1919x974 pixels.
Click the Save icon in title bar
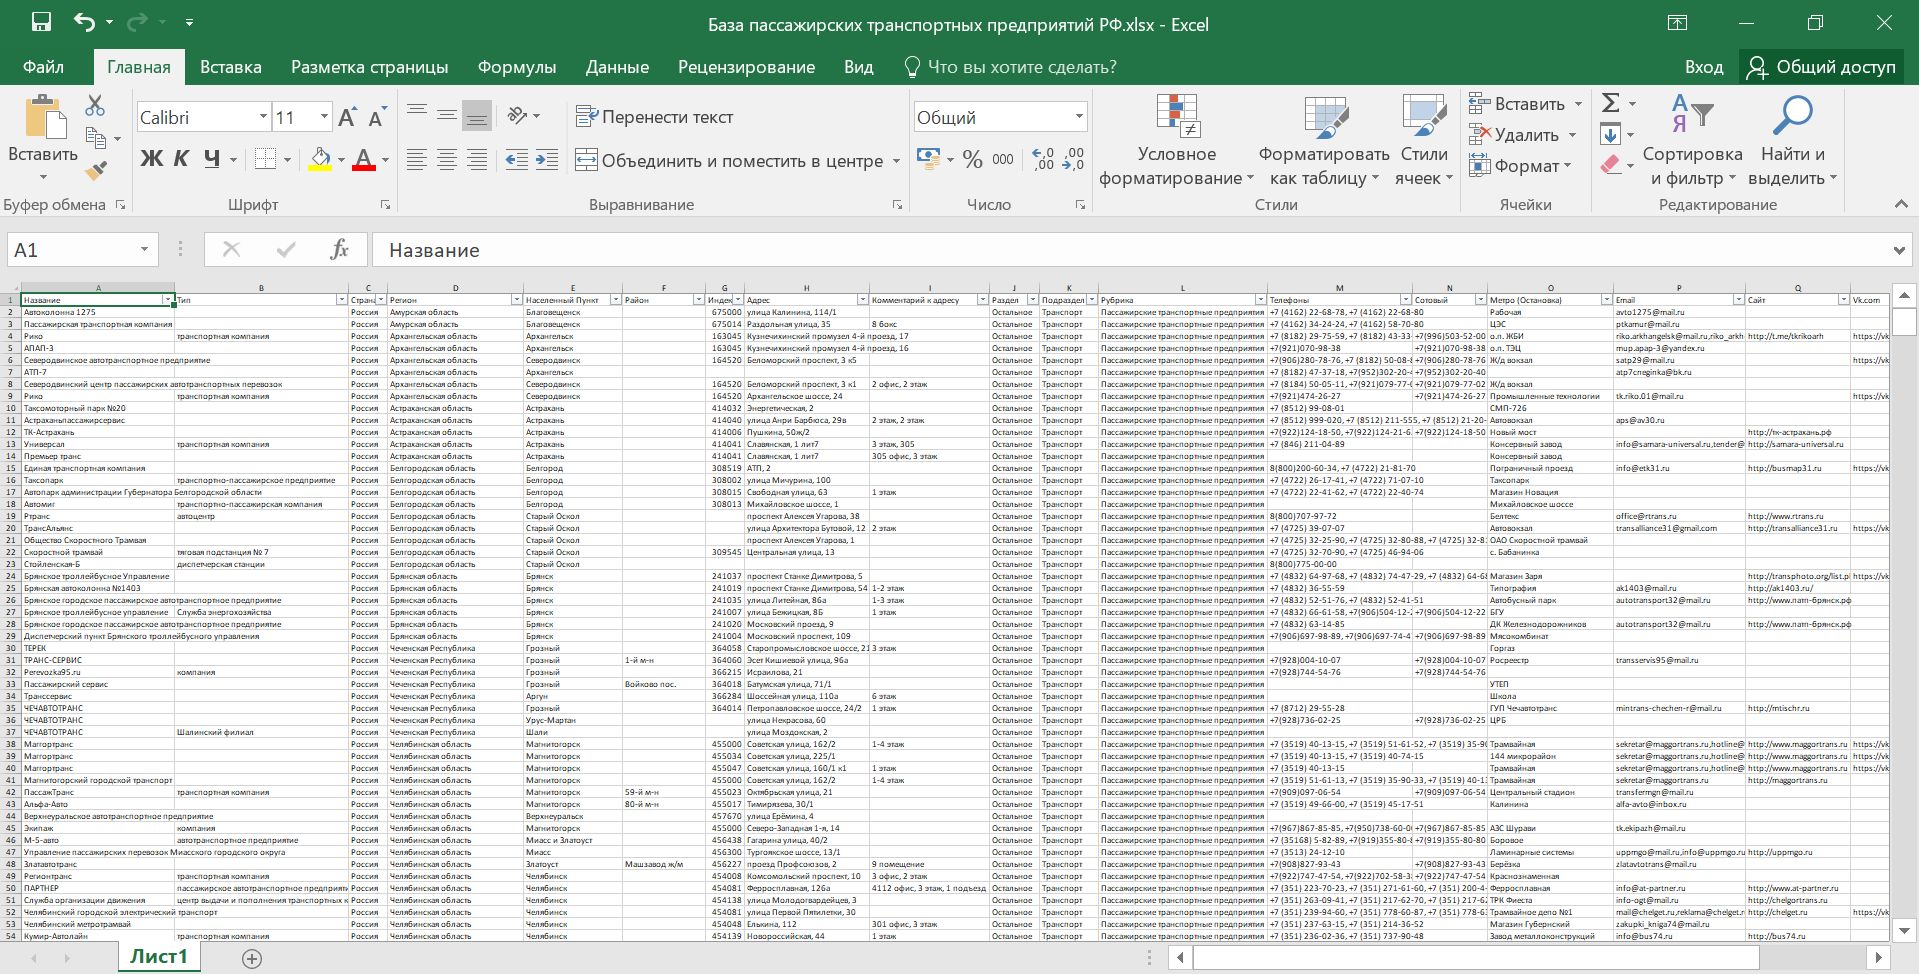pos(41,23)
